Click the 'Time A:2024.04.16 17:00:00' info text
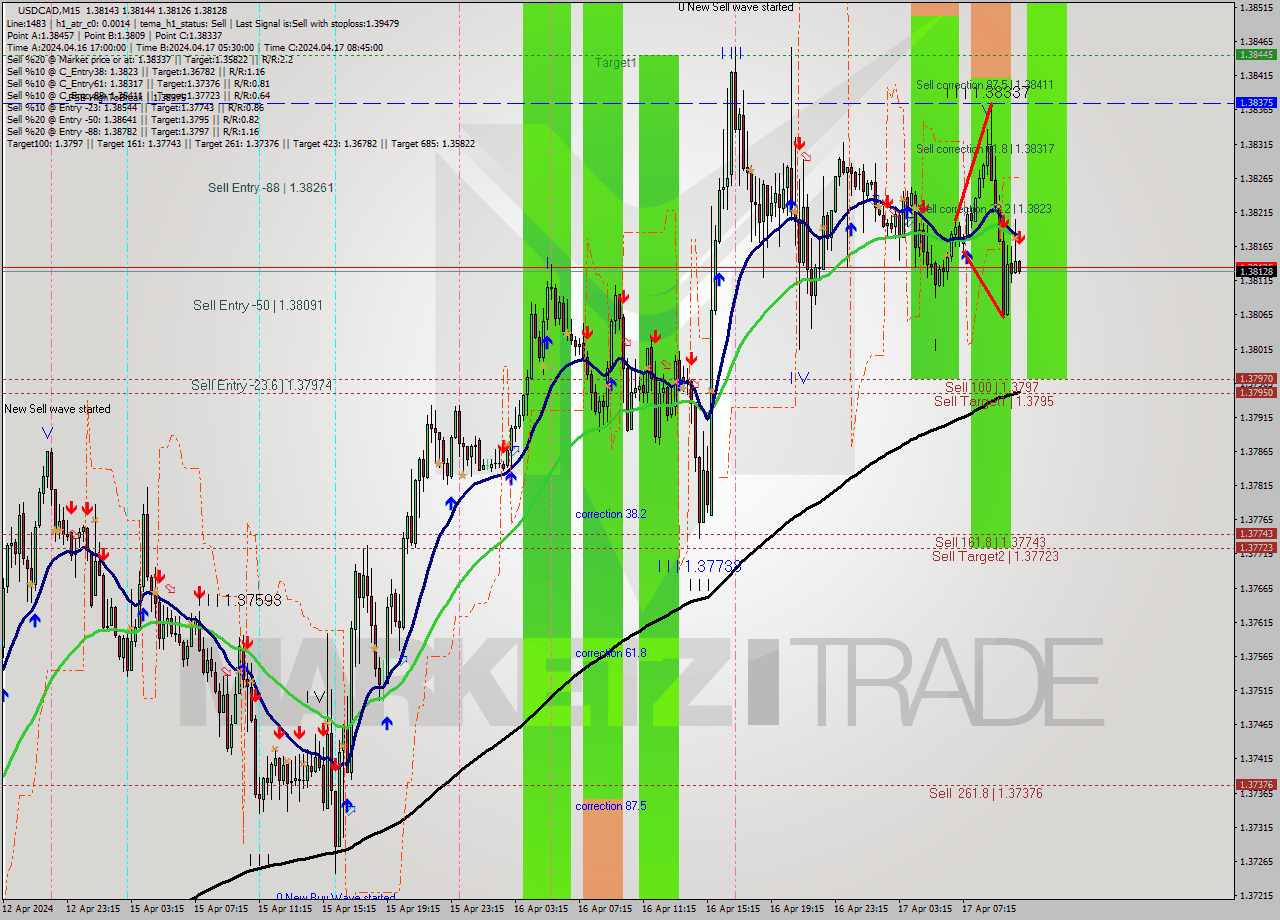1280x920 pixels. (x=66, y=47)
